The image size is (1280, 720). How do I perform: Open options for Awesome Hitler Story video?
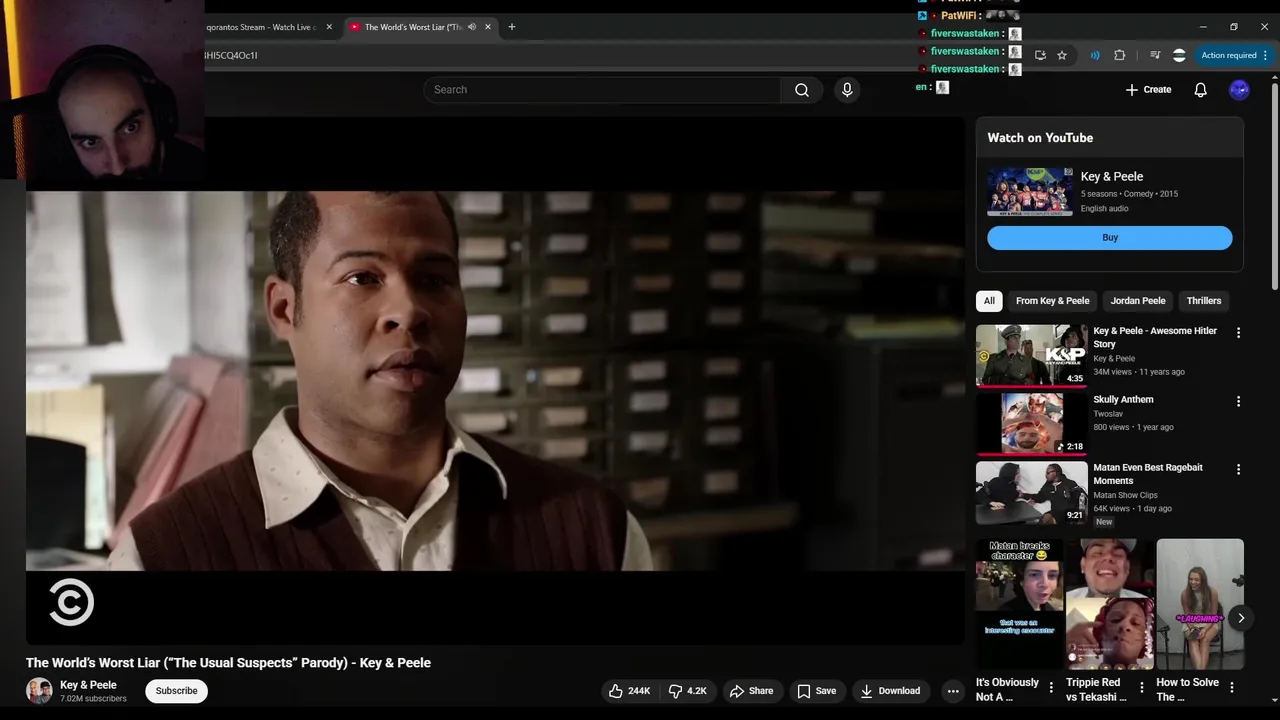[x=1238, y=333]
